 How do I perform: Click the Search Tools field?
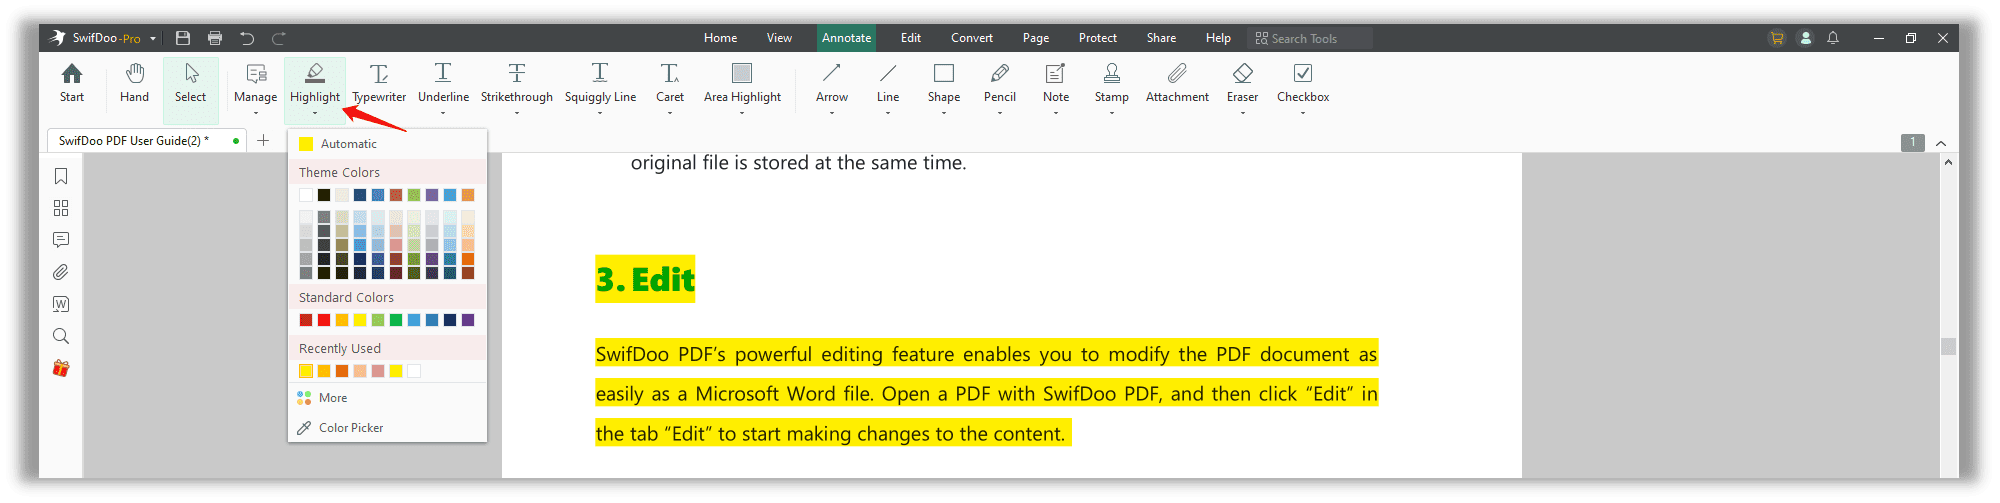[1310, 38]
